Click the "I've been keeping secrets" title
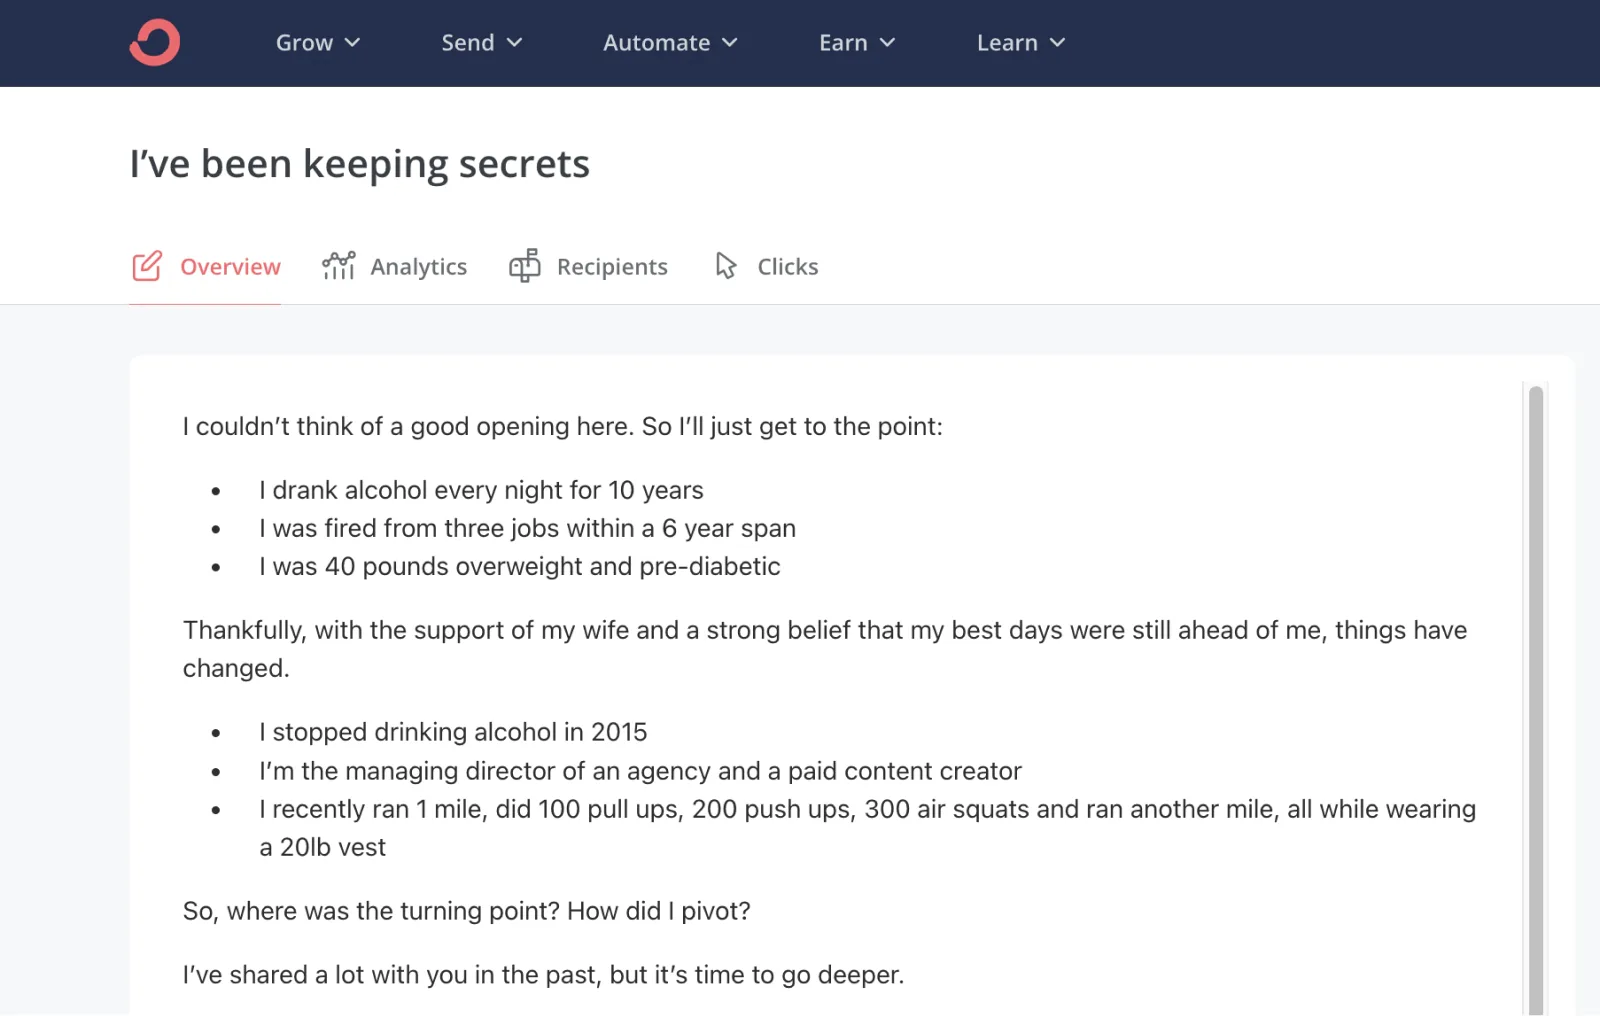The width and height of the screenshot is (1600, 1016). coord(360,164)
